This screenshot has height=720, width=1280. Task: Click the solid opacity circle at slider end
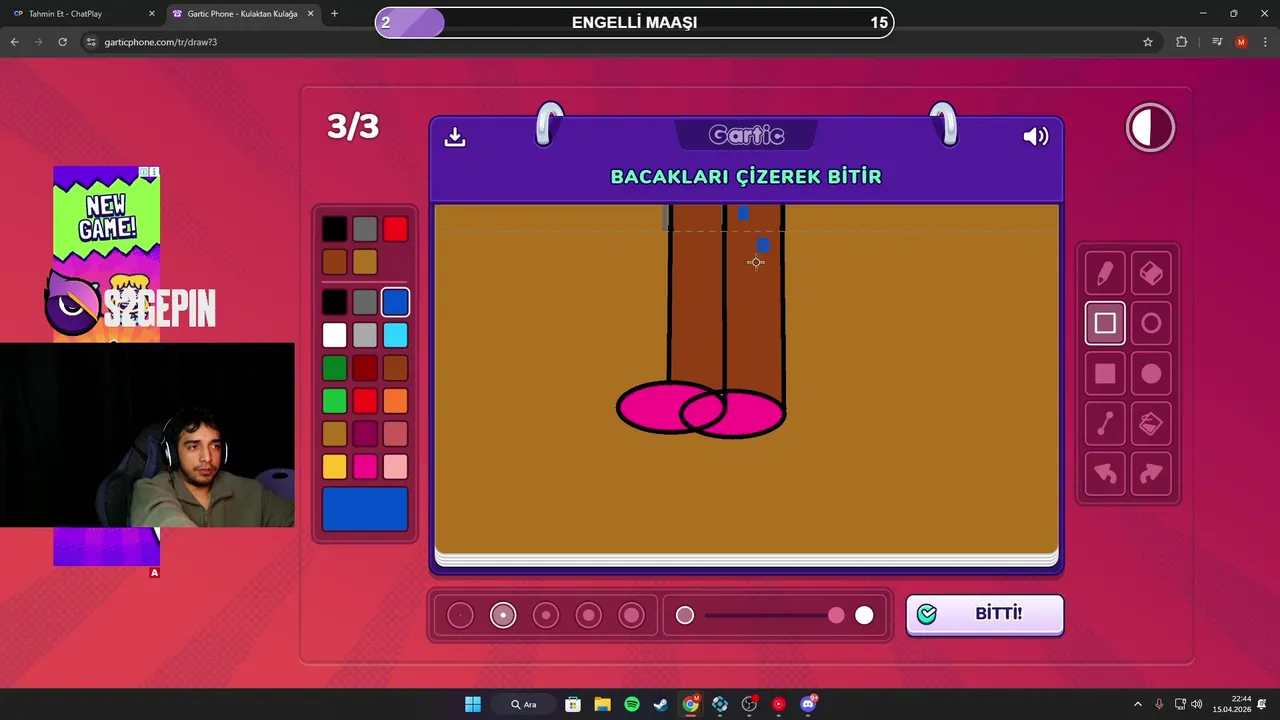(864, 615)
